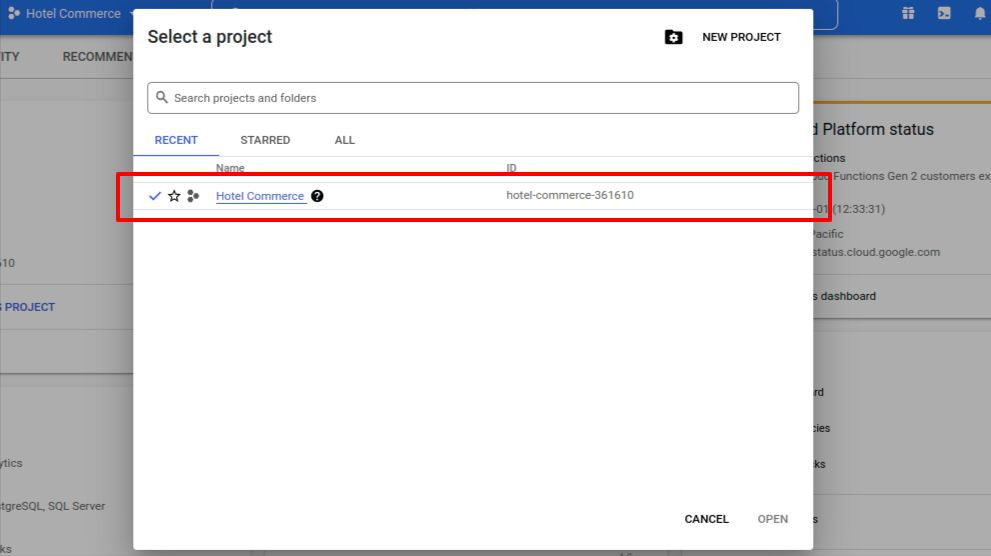991x556 pixels.
Task: Click the Name column header
Action: (230, 168)
